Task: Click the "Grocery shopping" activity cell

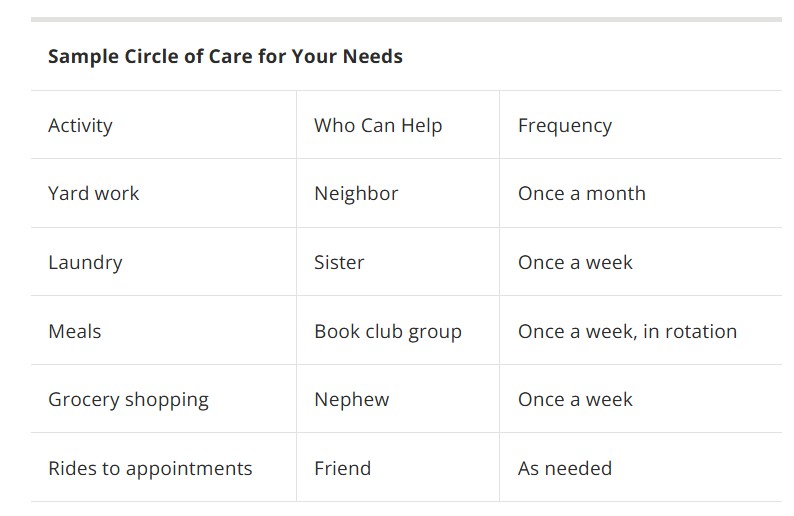Action: (x=128, y=400)
